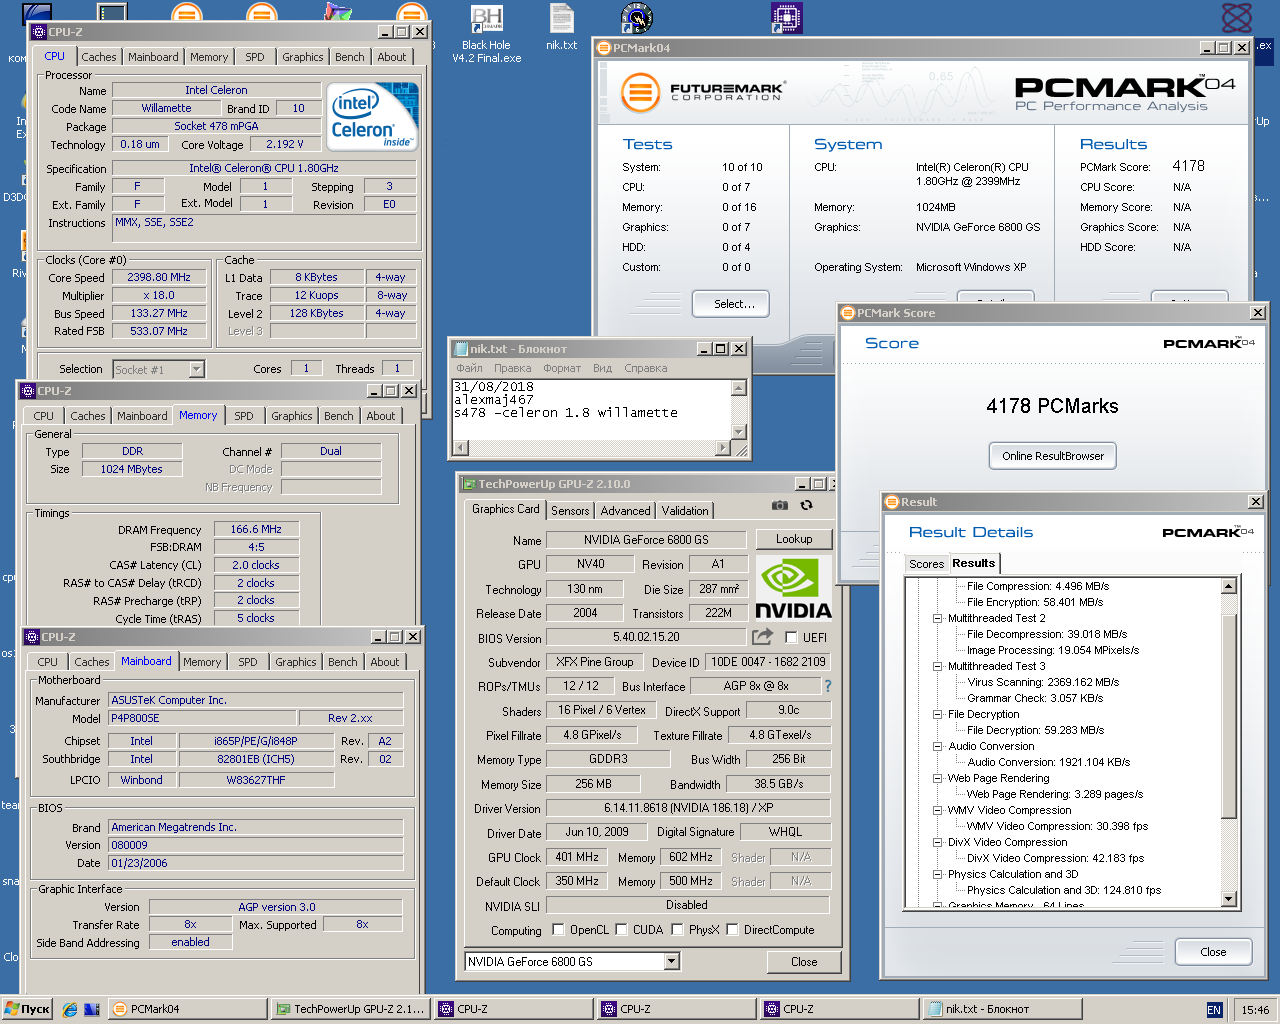Click Notepad horizontal scrollbar left arrow
The image size is (1280, 1024).
[460, 448]
